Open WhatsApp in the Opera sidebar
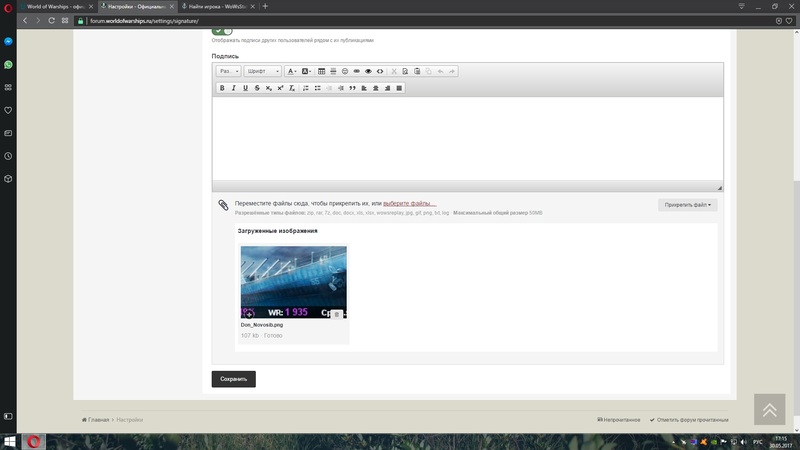This screenshot has height=450, width=800. click(x=8, y=64)
